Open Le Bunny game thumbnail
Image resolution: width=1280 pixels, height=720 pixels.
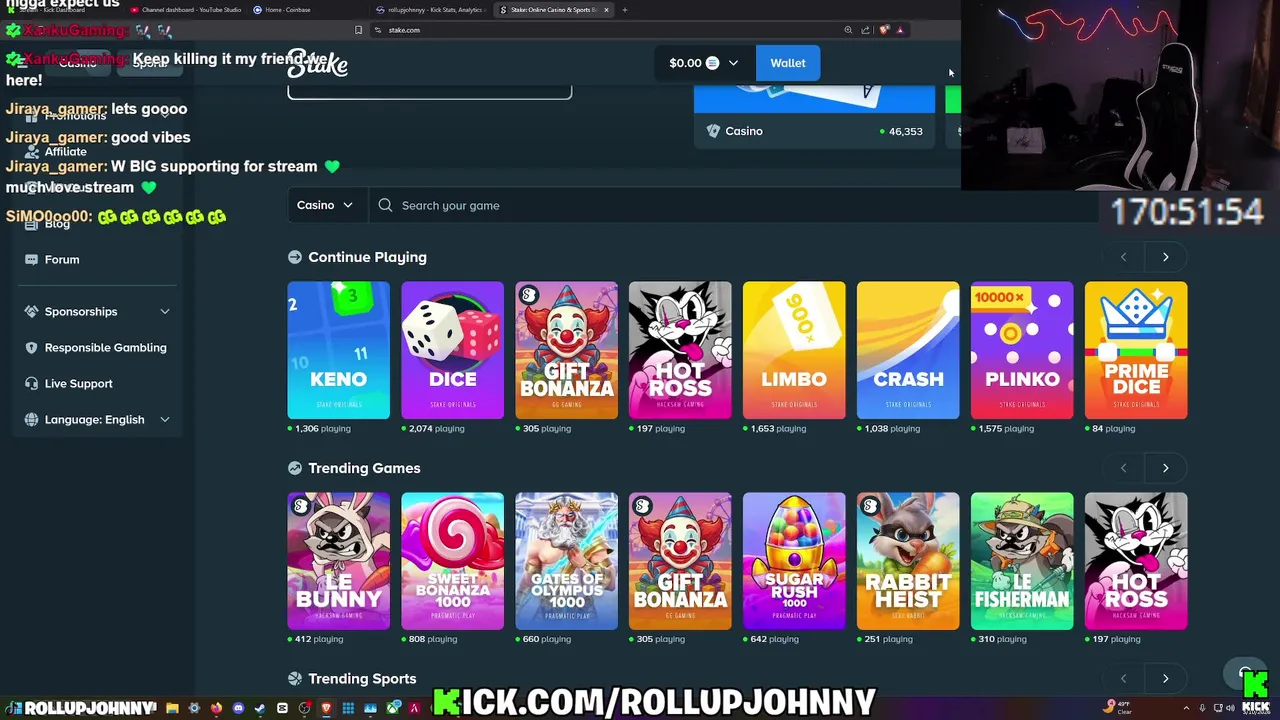point(339,561)
